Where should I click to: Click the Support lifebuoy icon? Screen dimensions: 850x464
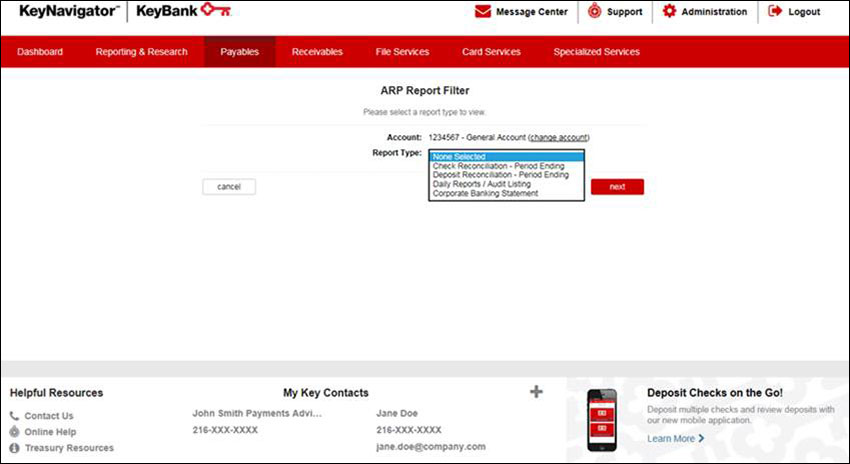(x=595, y=11)
